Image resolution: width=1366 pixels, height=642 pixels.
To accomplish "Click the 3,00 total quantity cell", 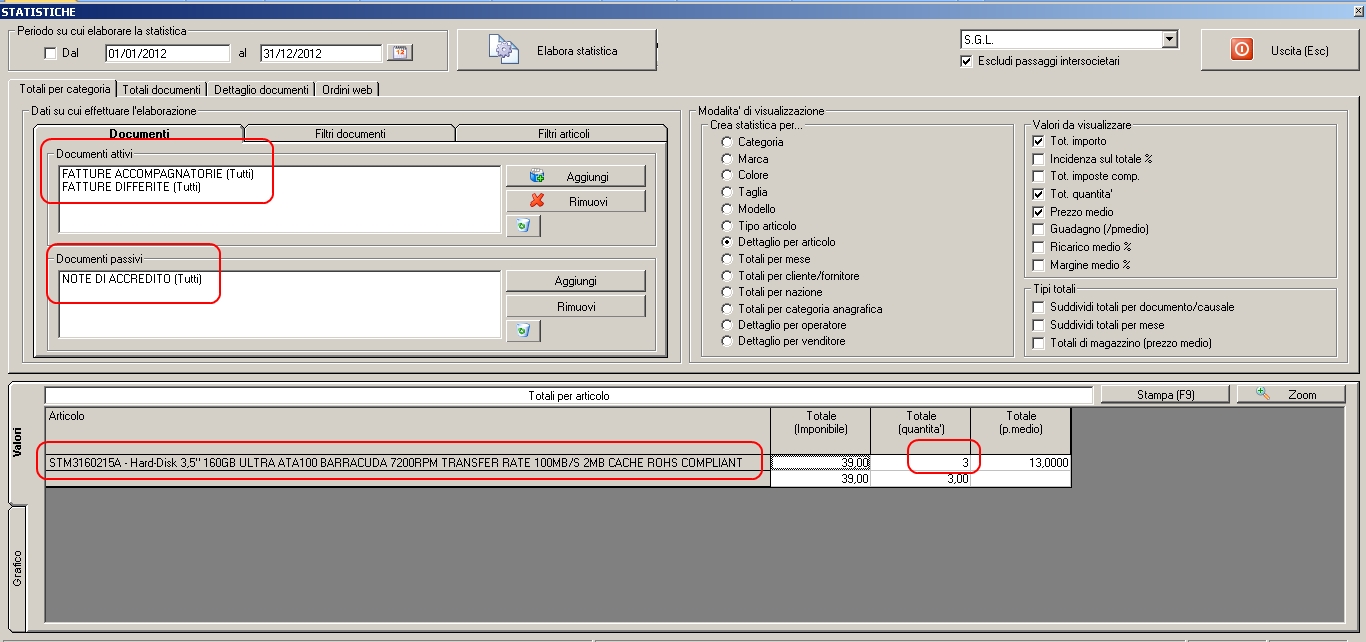I will point(920,479).
